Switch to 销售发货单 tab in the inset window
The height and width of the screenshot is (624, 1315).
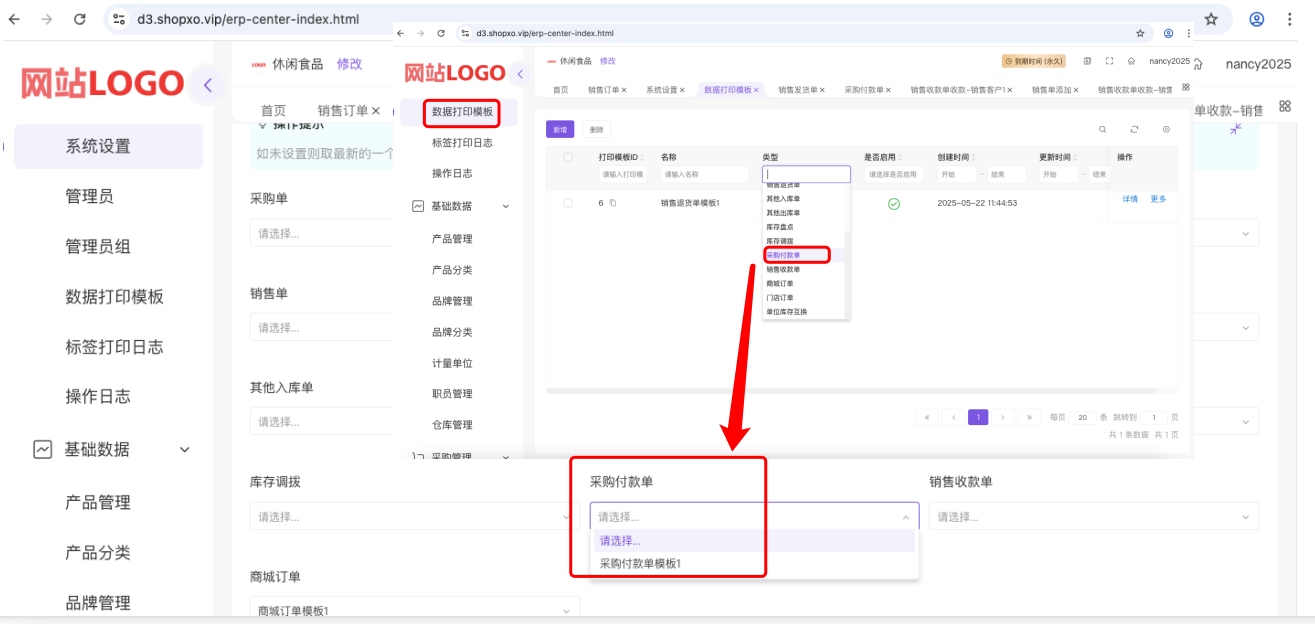797,89
